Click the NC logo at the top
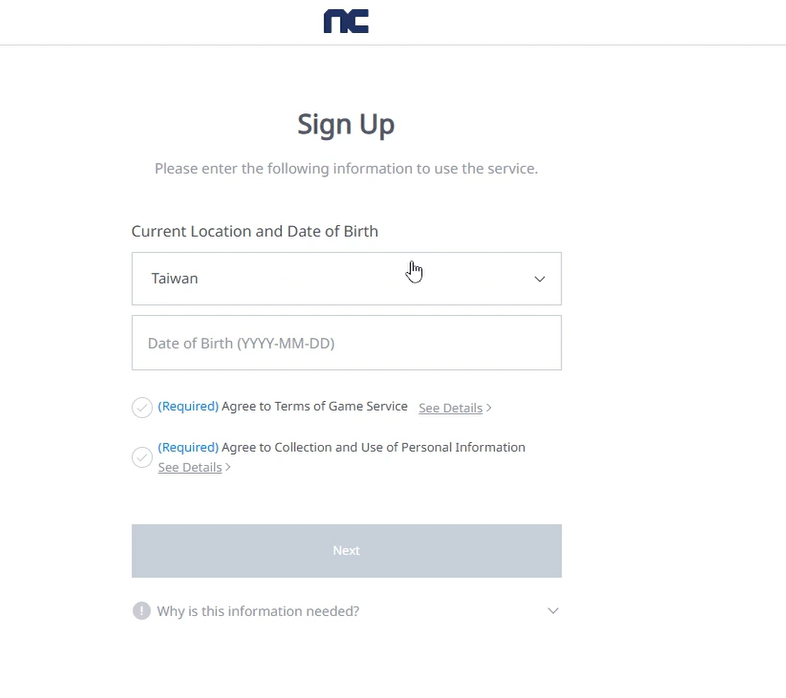Image resolution: width=786 pixels, height=698 pixels. pos(346,22)
